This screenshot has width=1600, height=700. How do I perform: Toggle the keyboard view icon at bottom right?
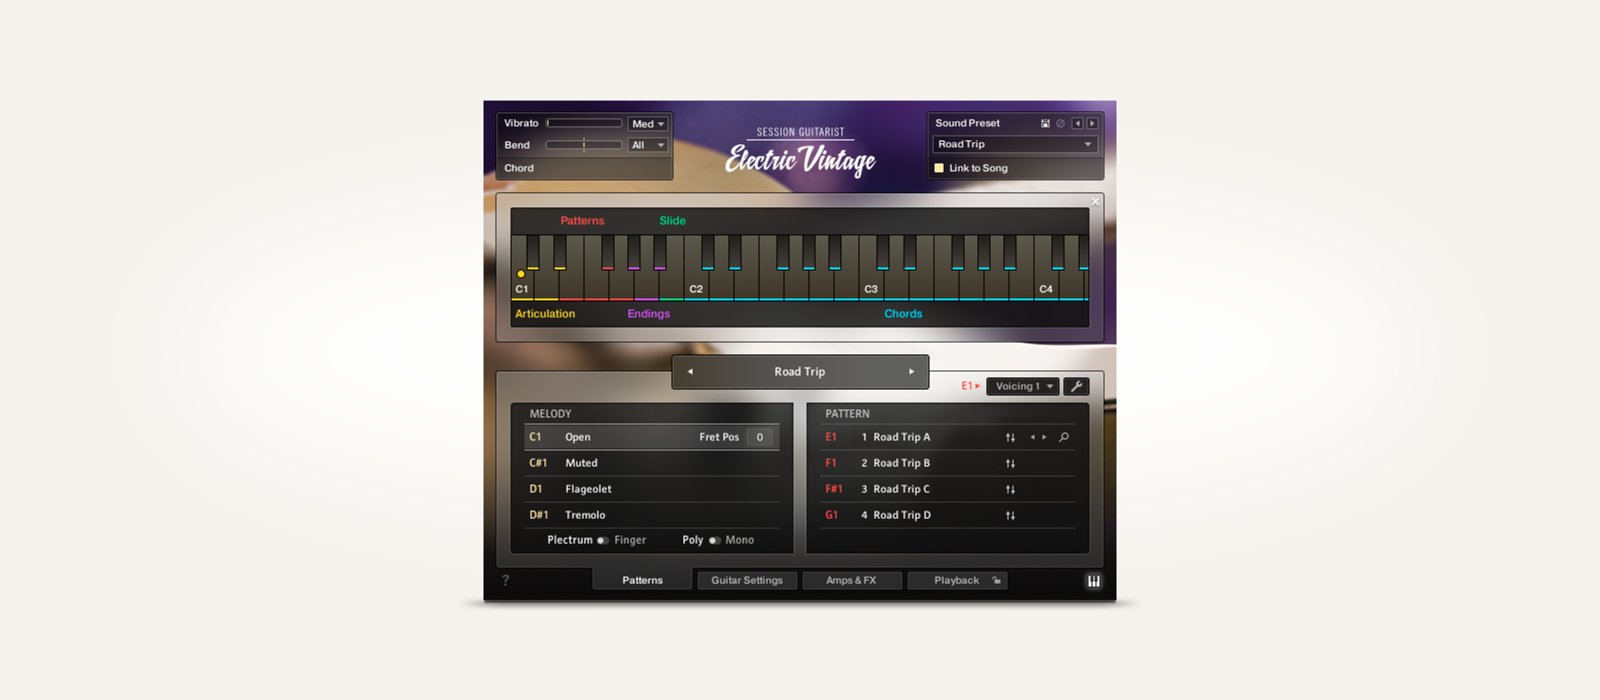click(1094, 581)
